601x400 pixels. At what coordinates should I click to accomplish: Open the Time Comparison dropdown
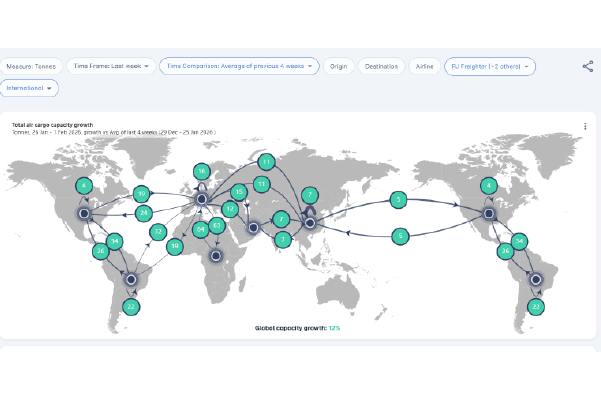click(x=239, y=66)
